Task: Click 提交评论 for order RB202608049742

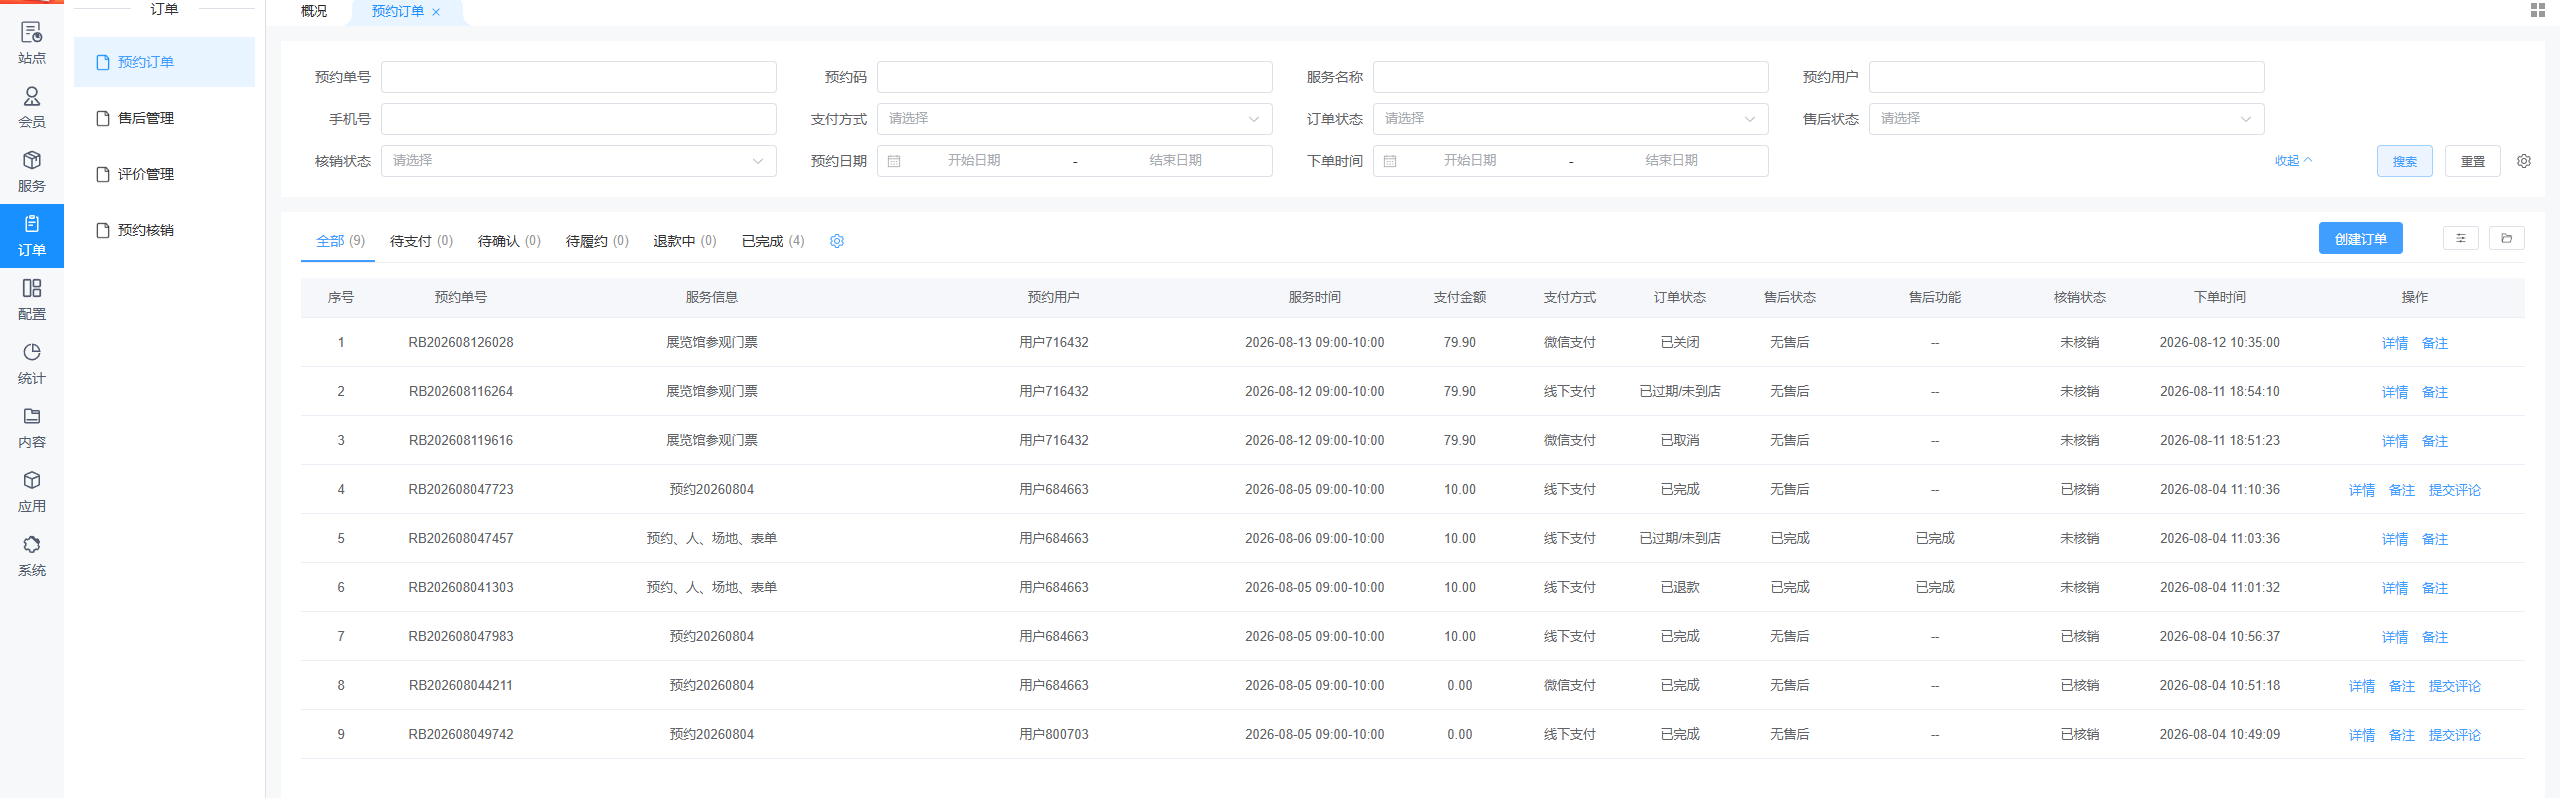Action: [x=2454, y=735]
